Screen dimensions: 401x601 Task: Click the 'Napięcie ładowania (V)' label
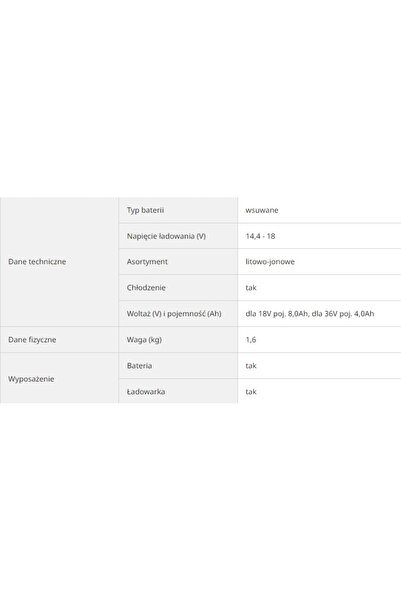pyautogui.click(x=166, y=236)
